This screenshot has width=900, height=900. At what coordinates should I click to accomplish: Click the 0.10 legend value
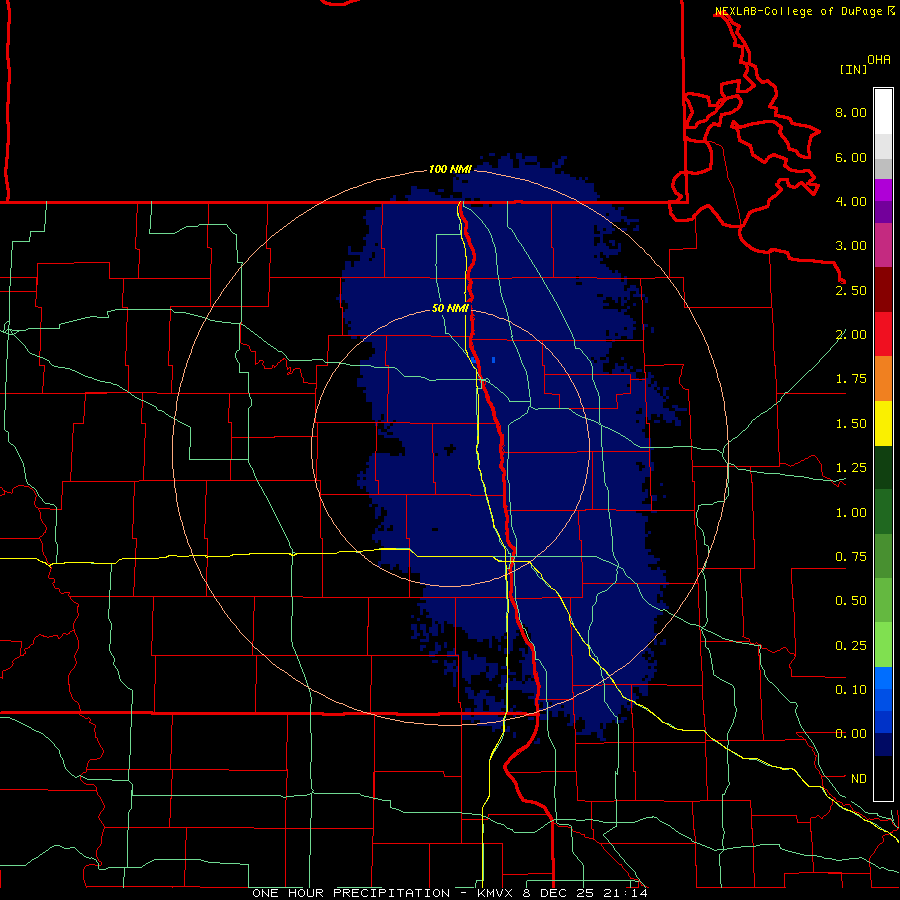pyautogui.click(x=851, y=690)
